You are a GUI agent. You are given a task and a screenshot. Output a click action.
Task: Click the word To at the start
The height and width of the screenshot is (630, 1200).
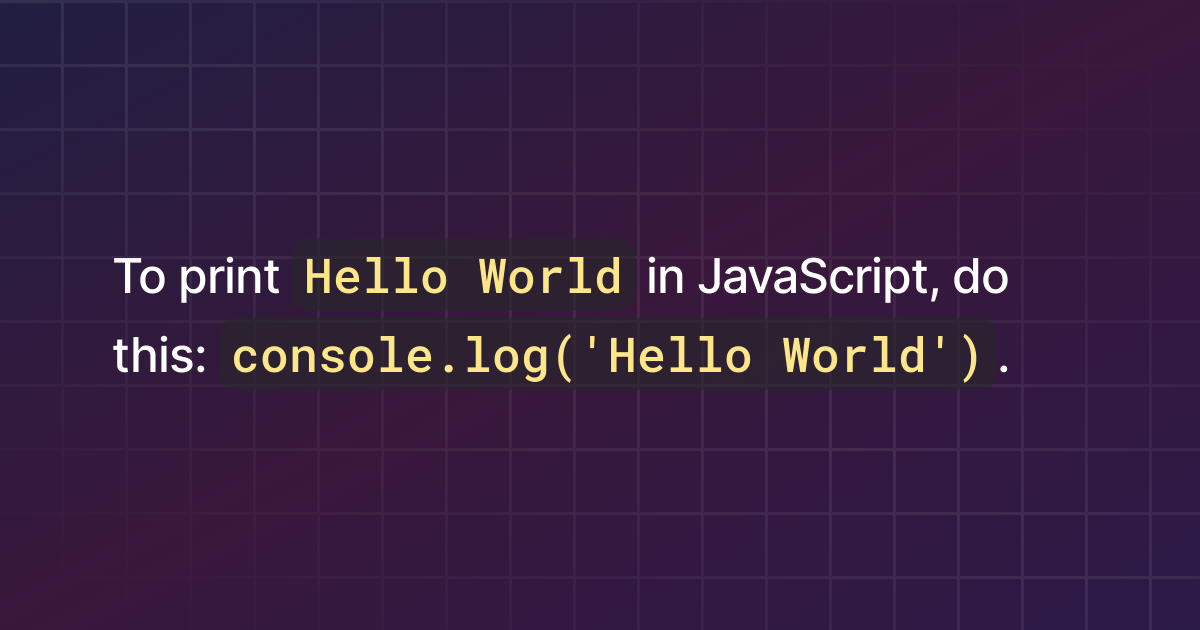point(140,277)
